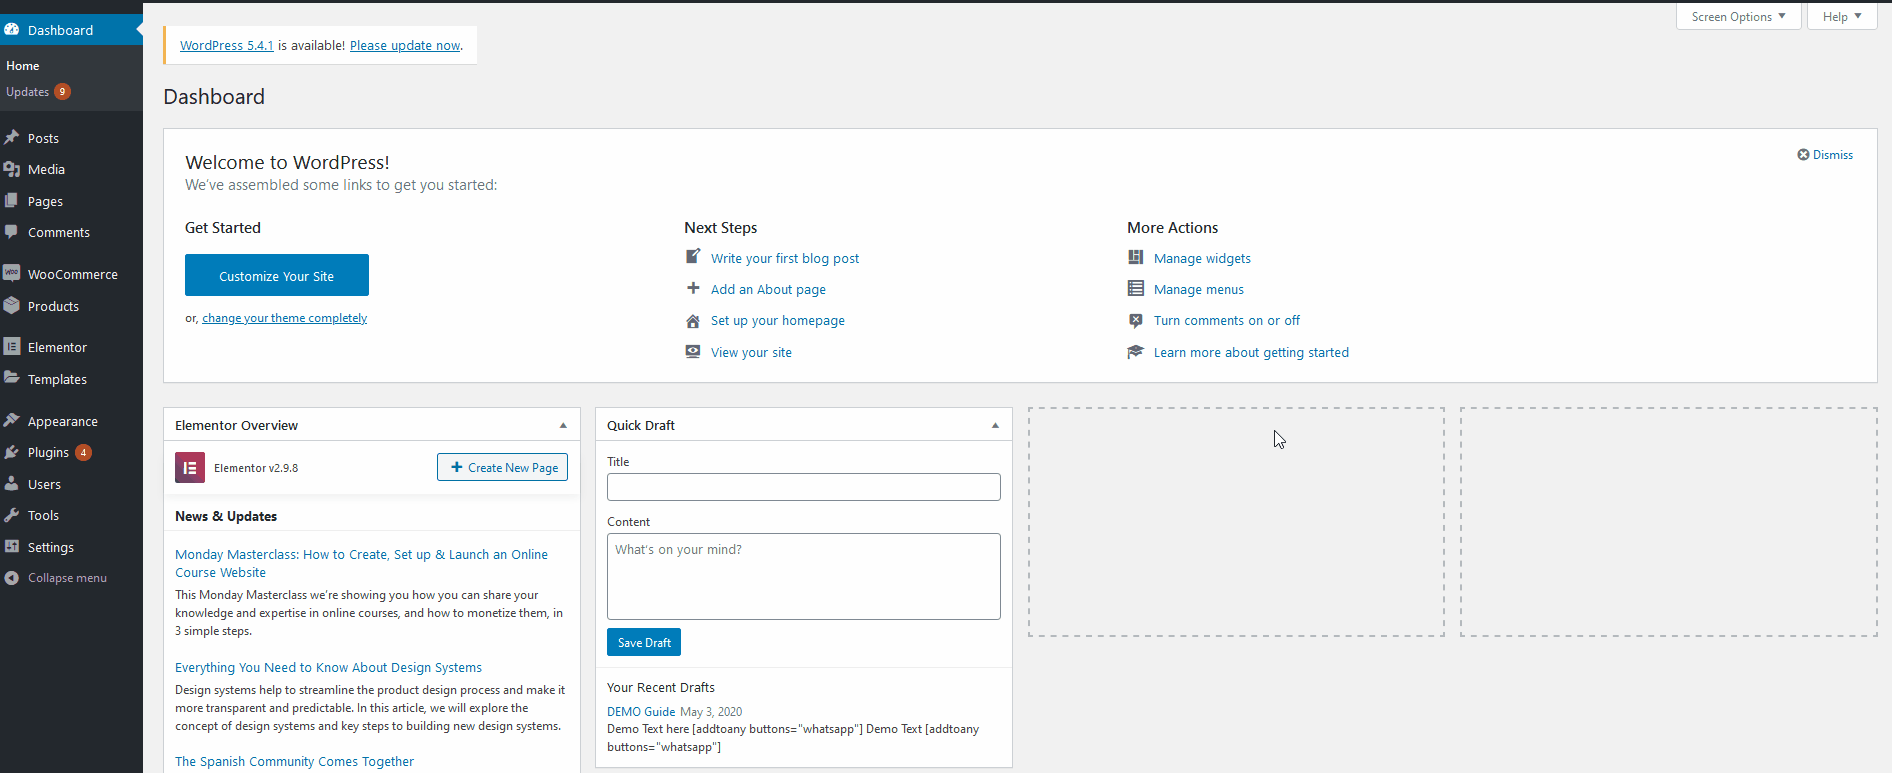Screen dimensions: 1892x773
Task: Click the Tools wrench icon
Action: pos(12,515)
